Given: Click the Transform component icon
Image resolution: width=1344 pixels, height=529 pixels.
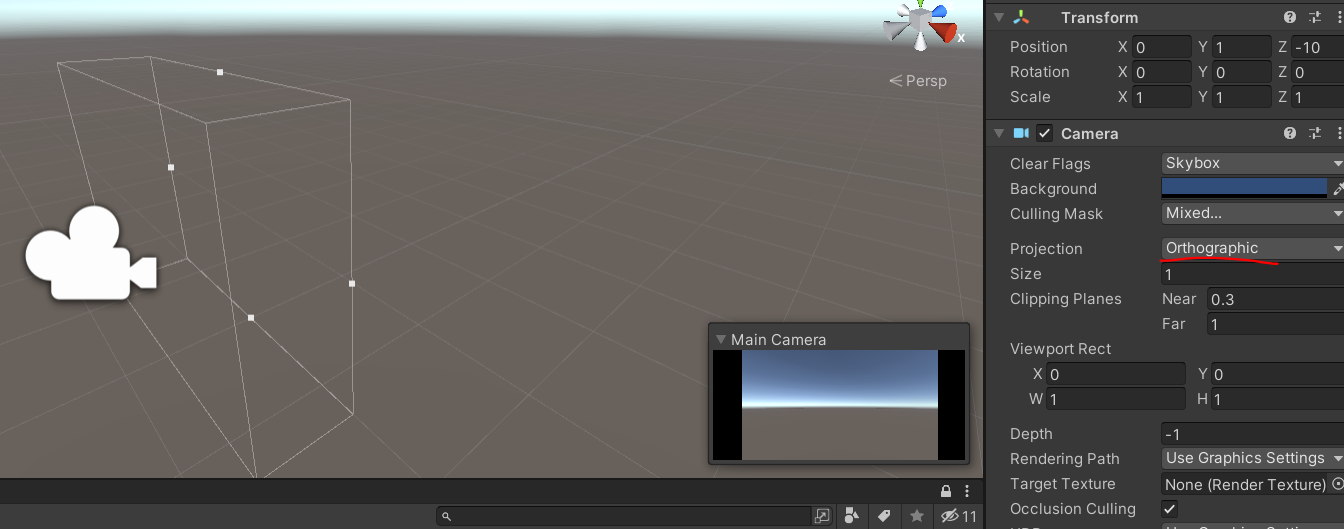Looking at the screenshot, I should [1021, 17].
